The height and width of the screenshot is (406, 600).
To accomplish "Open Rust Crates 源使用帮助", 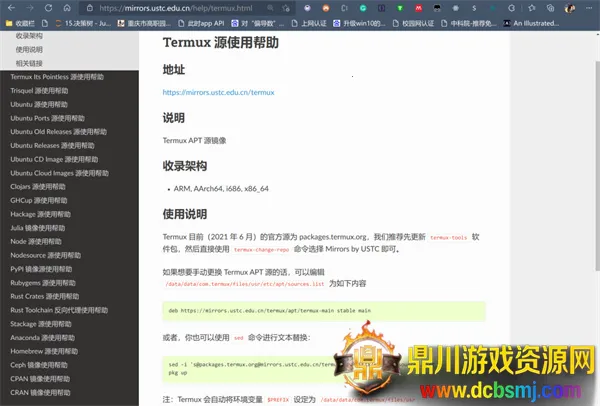I will pos(45,296).
